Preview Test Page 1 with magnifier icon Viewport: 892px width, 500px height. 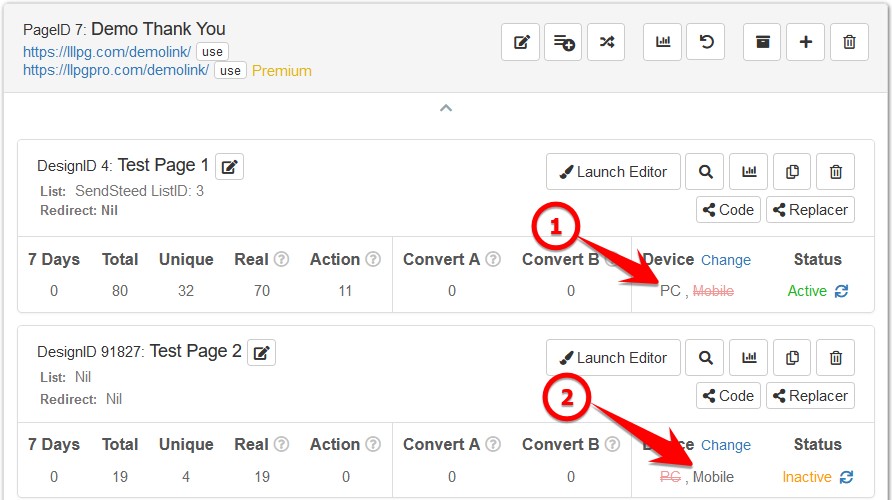coord(705,172)
